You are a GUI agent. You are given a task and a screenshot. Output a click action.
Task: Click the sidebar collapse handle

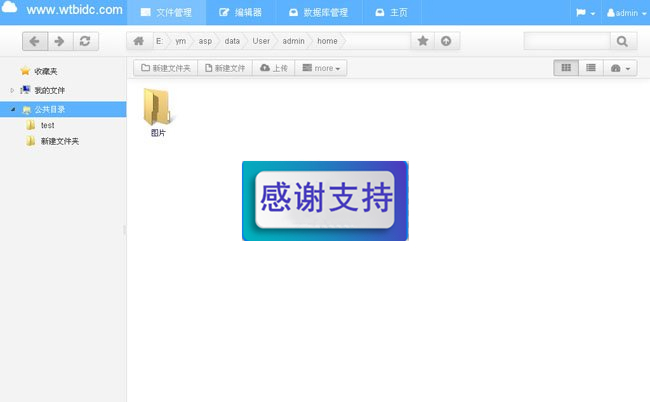[x=124, y=230]
